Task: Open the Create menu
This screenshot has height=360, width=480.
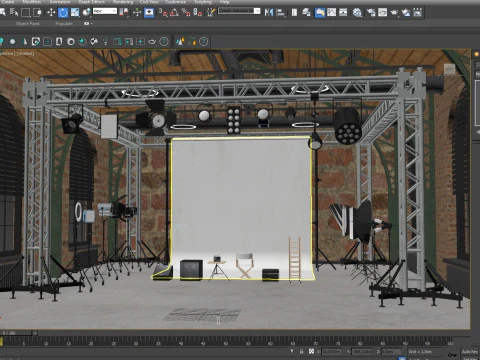Action: click(x=8, y=2)
